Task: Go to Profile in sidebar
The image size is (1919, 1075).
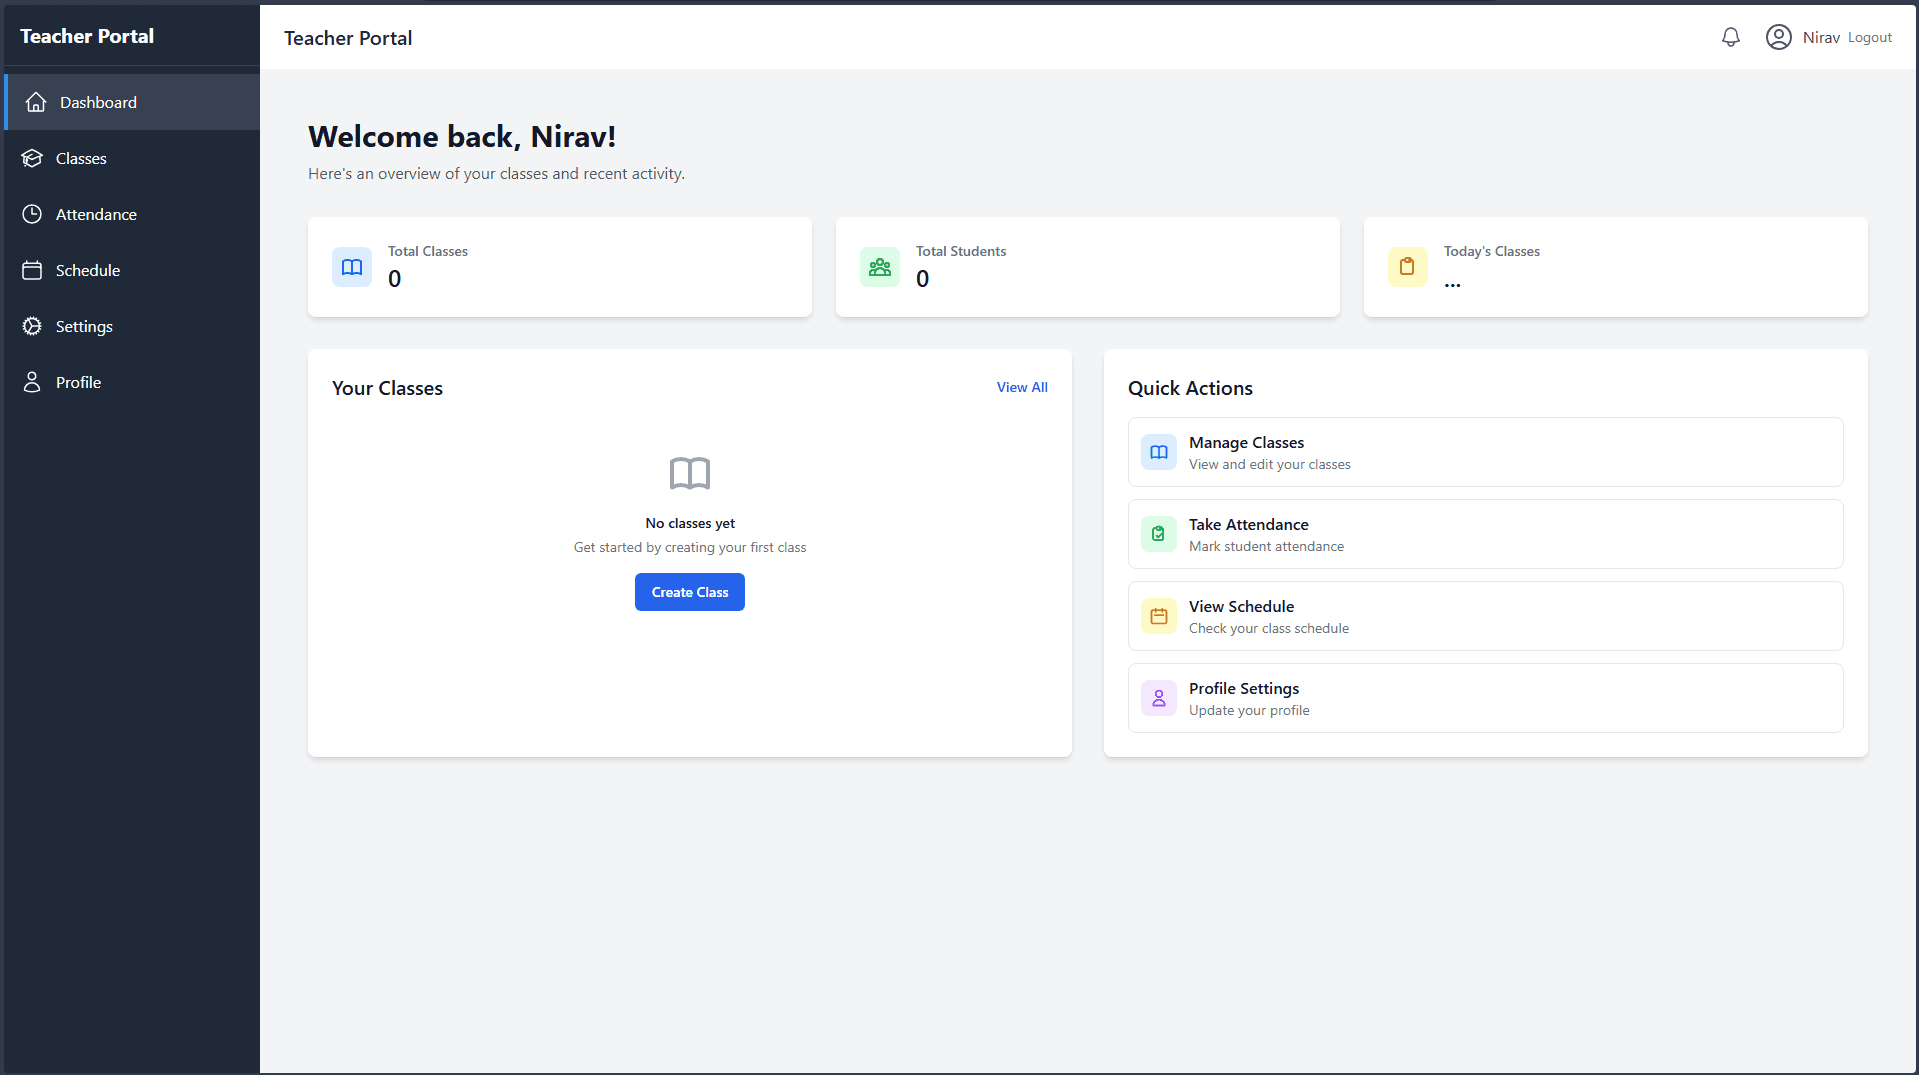Action: (x=78, y=382)
